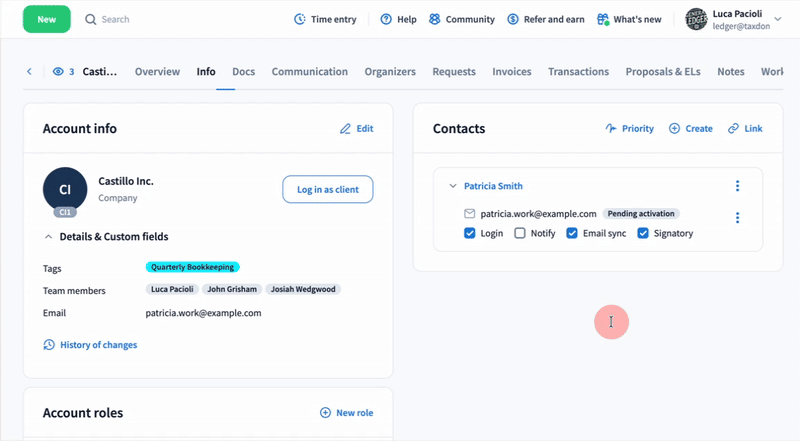The height and width of the screenshot is (441, 800).
Task: Uncheck the Login checkbox
Action: point(470,233)
